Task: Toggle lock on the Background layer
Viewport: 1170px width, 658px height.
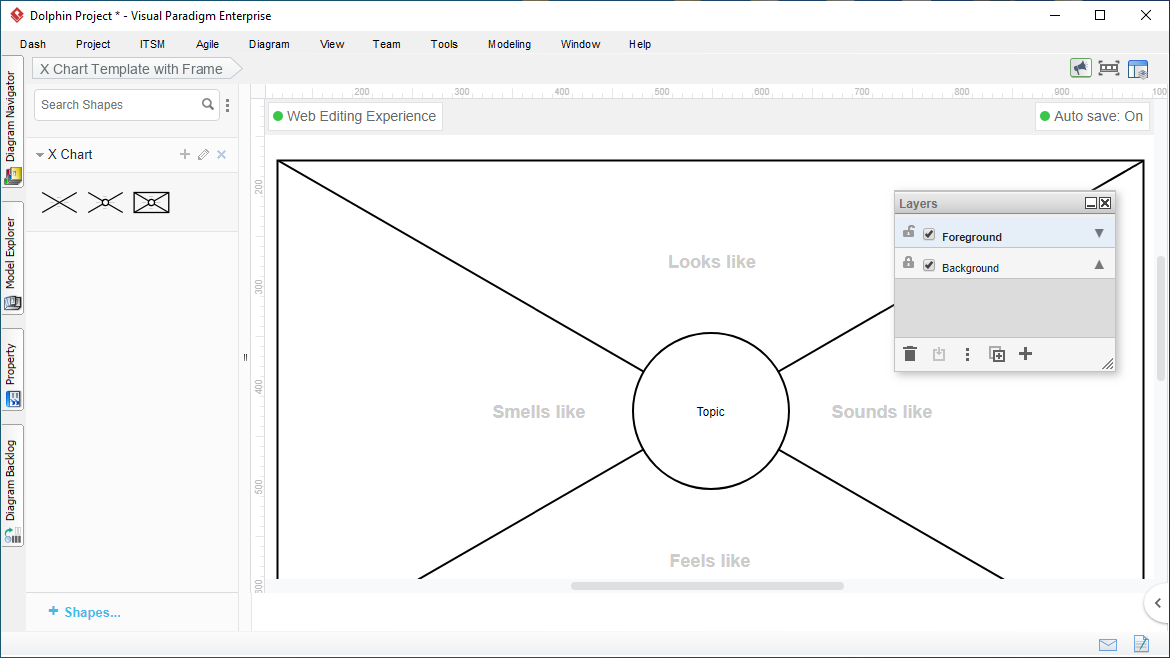Action: click(908, 263)
